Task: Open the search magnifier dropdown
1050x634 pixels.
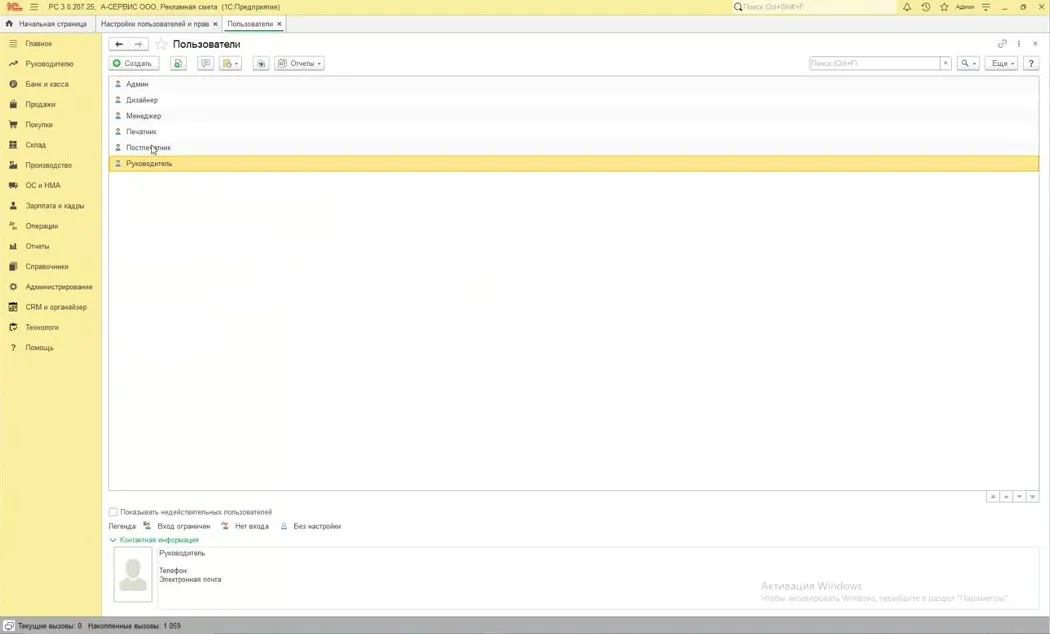Action: (968, 63)
